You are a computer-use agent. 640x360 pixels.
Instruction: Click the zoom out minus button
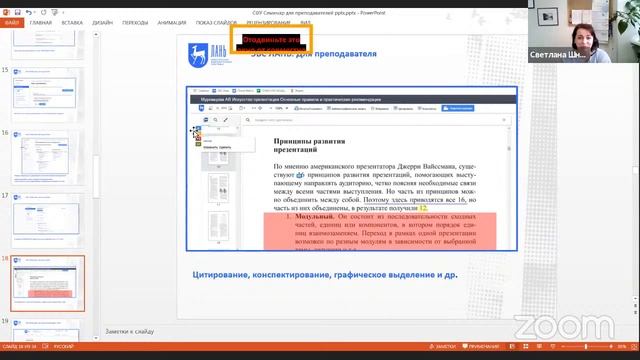[563, 347]
